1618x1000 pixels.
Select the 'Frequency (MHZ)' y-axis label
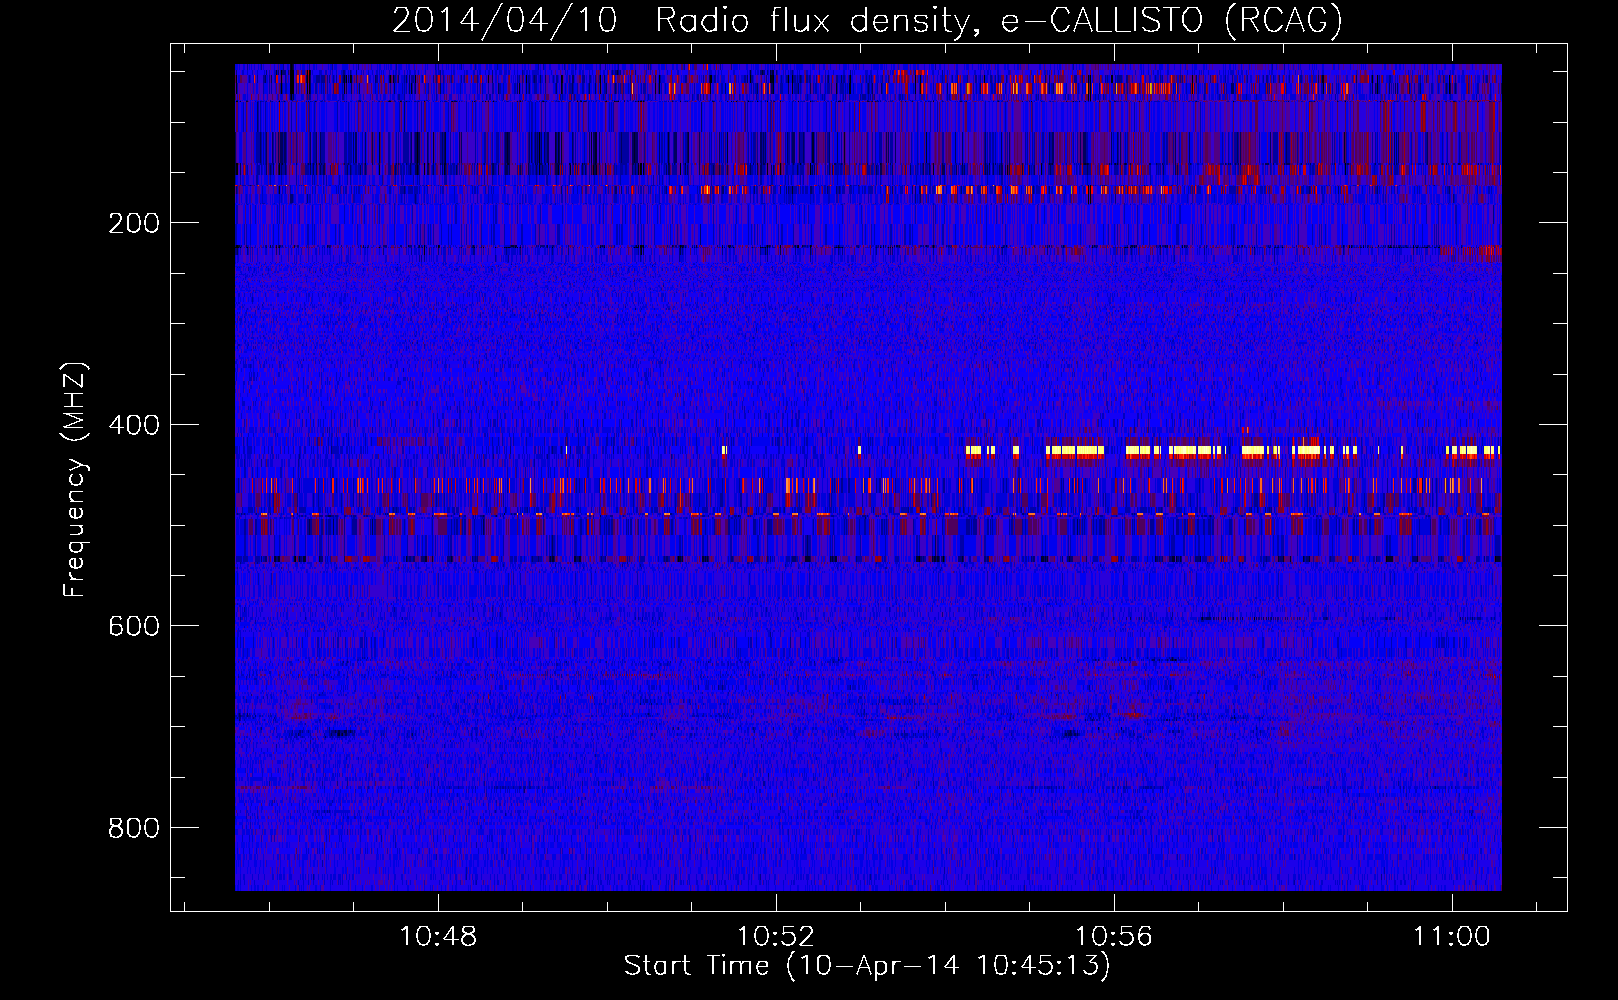pos(75,480)
